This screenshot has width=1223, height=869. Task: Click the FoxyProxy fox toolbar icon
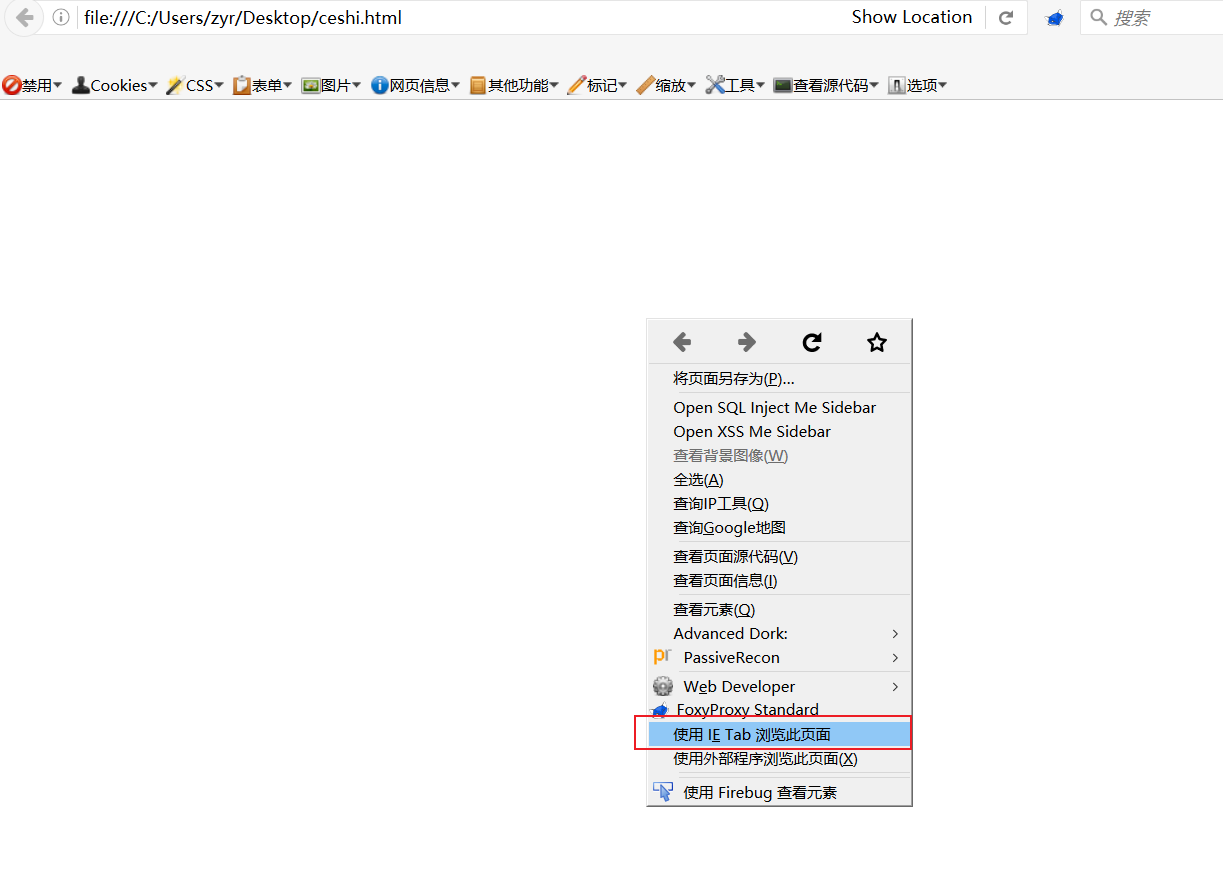pos(1054,18)
